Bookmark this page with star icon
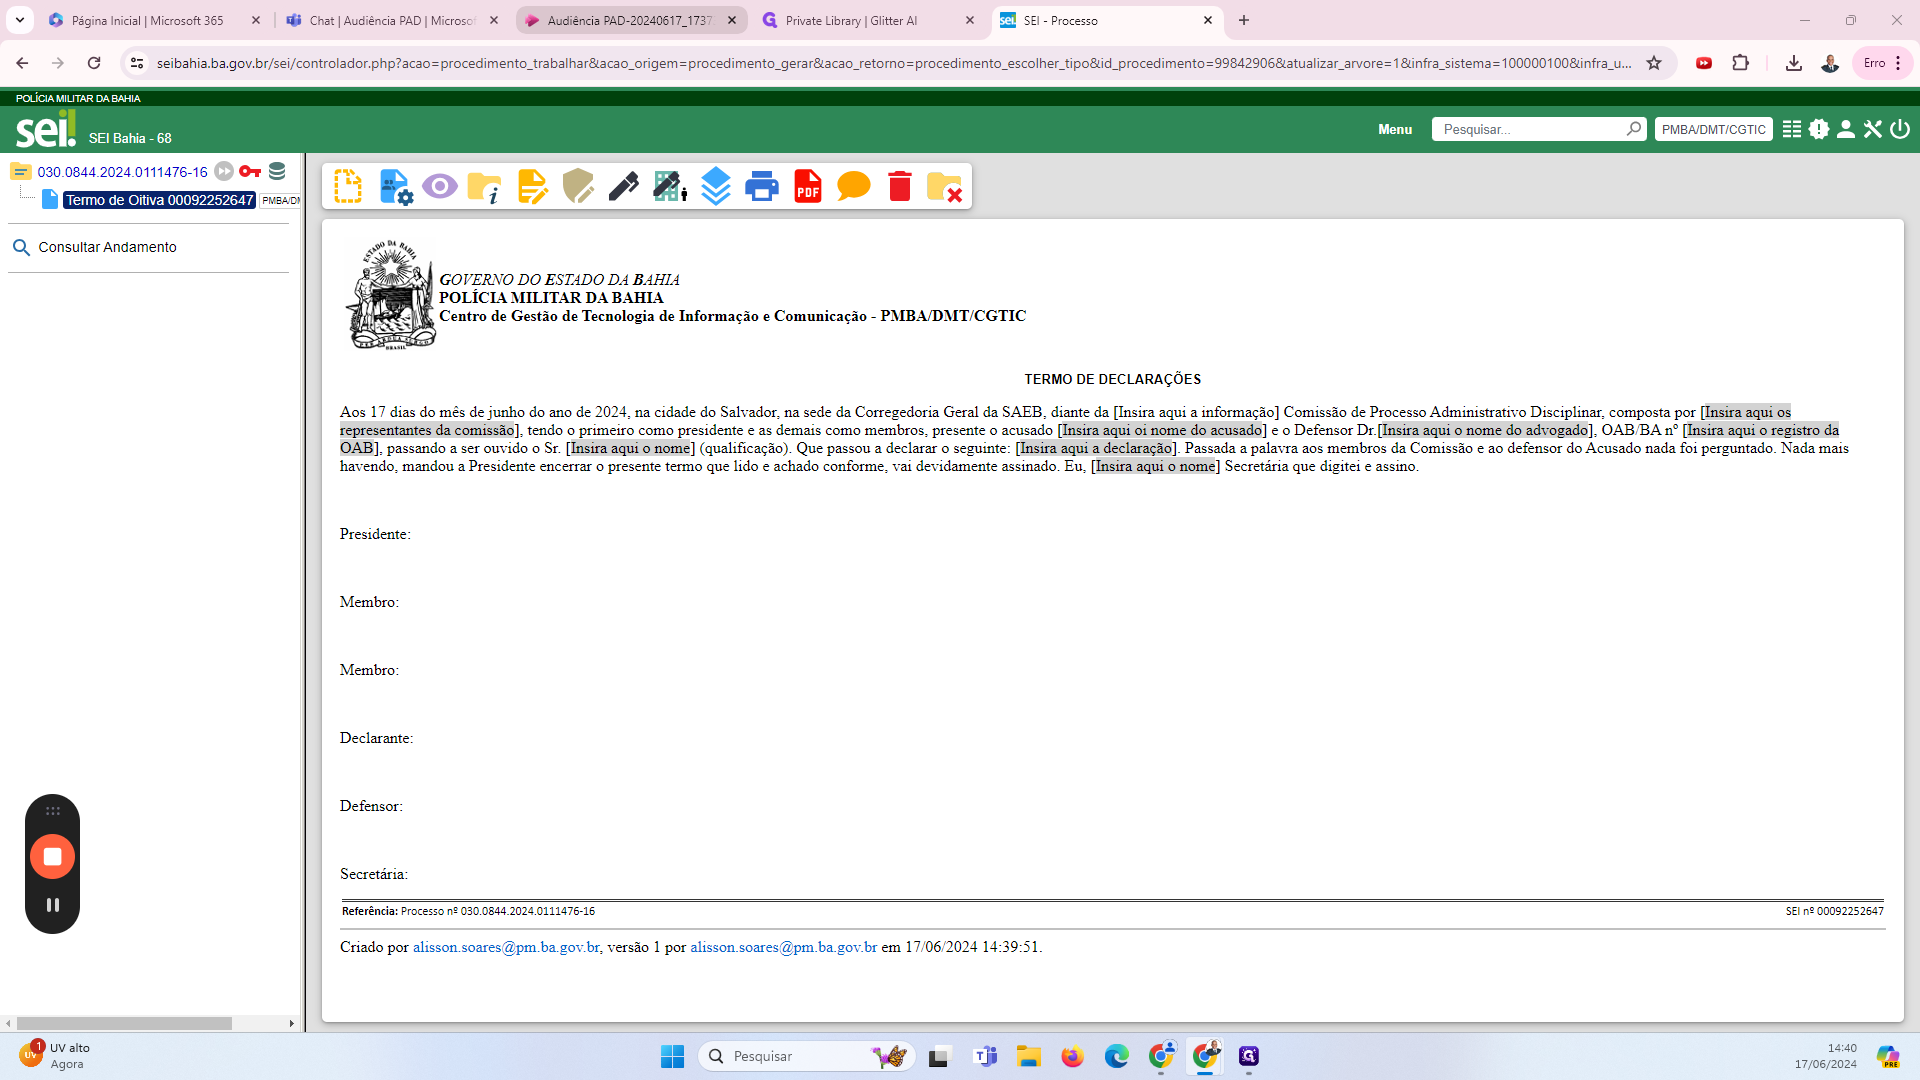1920x1080 pixels. [x=1654, y=63]
